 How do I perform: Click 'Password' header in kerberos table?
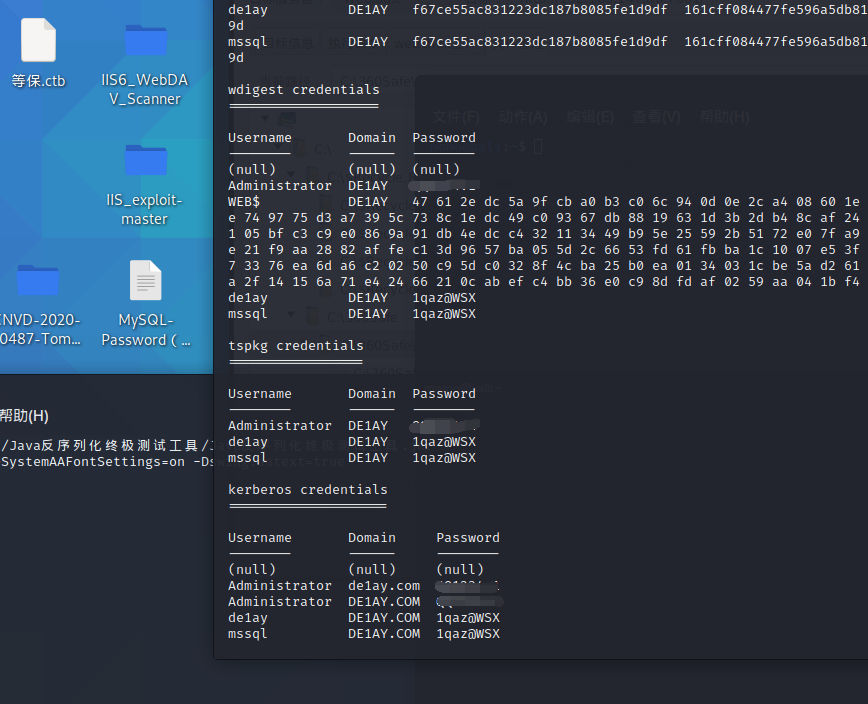tap(468, 538)
